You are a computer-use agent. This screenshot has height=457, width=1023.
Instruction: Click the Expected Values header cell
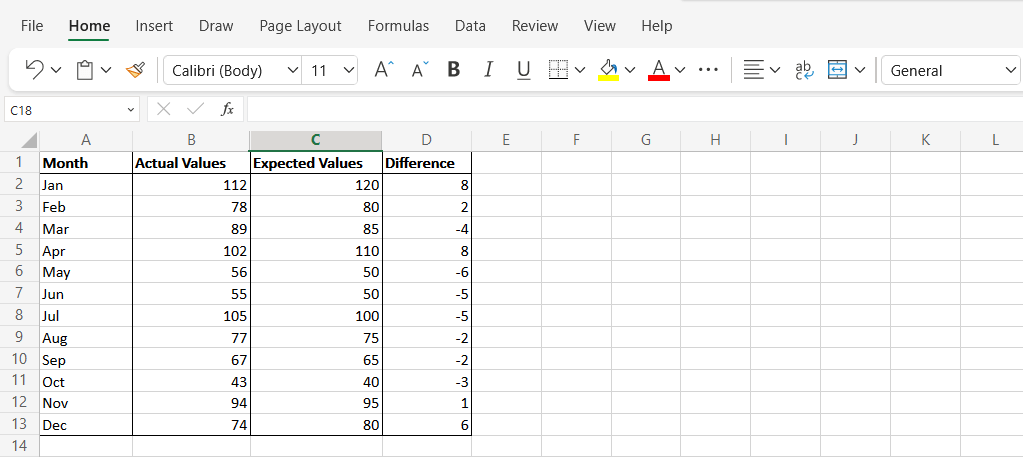tap(316, 163)
